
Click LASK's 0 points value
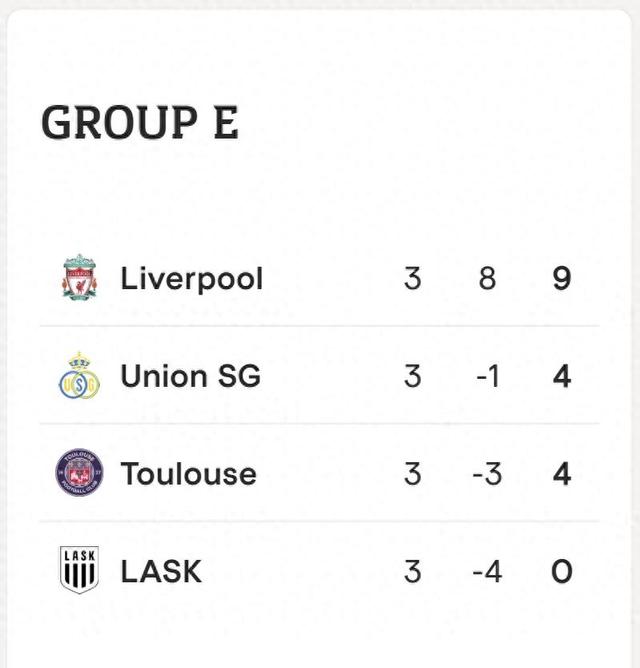coord(561,571)
